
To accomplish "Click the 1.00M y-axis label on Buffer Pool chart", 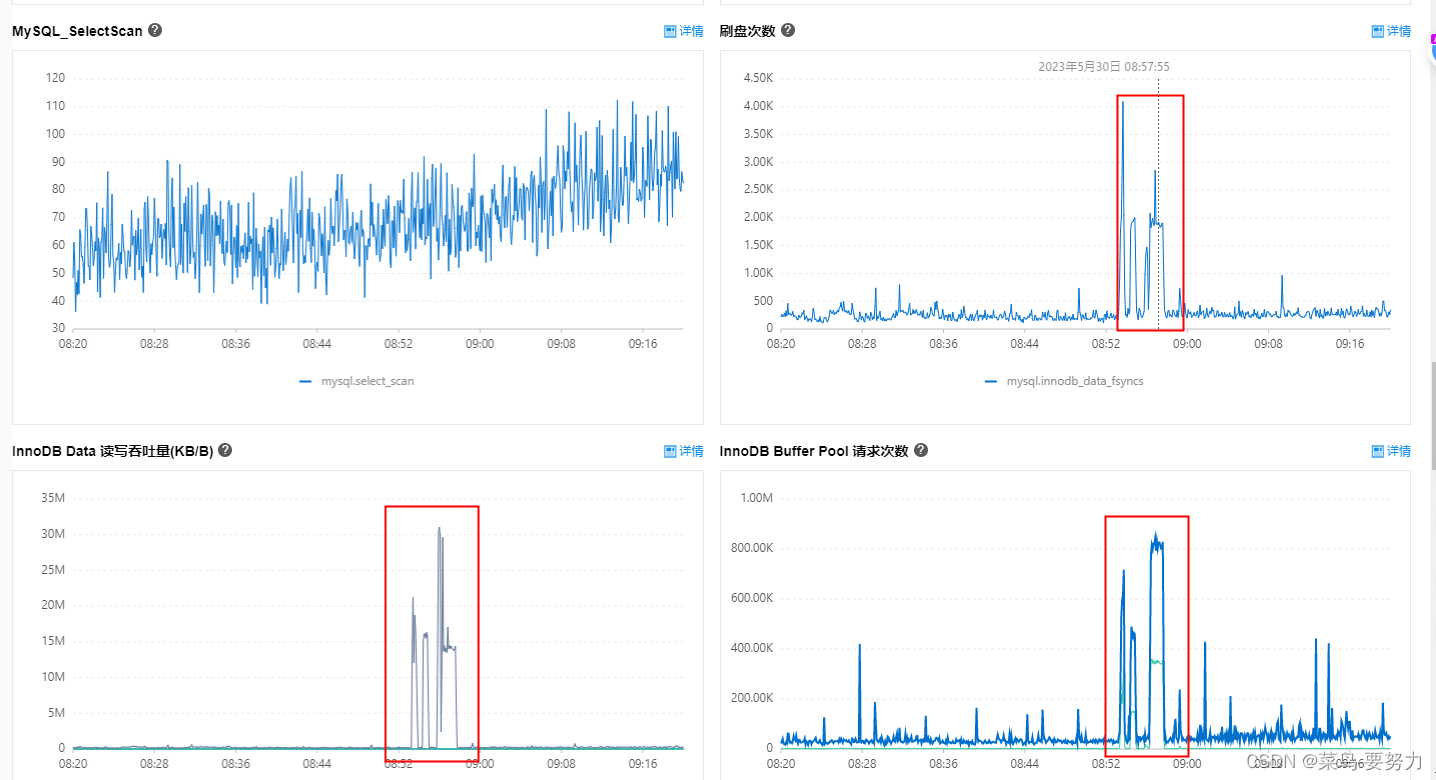I will (756, 498).
